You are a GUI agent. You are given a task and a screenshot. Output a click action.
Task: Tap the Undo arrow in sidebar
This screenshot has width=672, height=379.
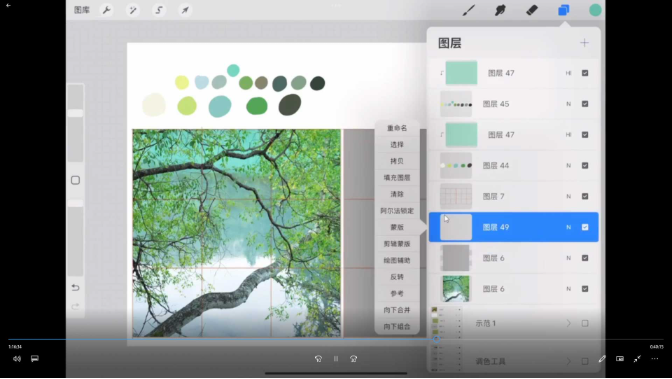[x=75, y=288]
